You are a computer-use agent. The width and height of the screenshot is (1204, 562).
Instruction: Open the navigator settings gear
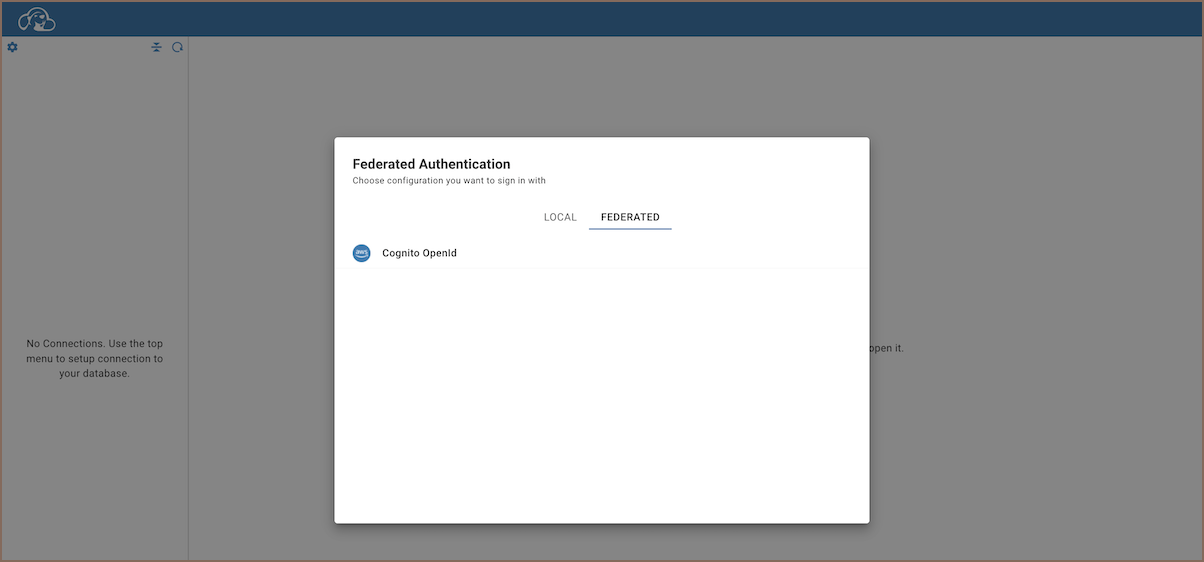[x=12, y=47]
